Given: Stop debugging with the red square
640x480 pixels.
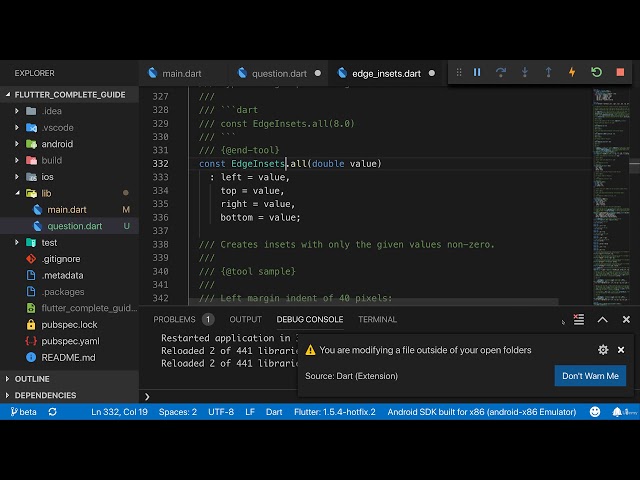Looking at the screenshot, I should click(x=620, y=72).
